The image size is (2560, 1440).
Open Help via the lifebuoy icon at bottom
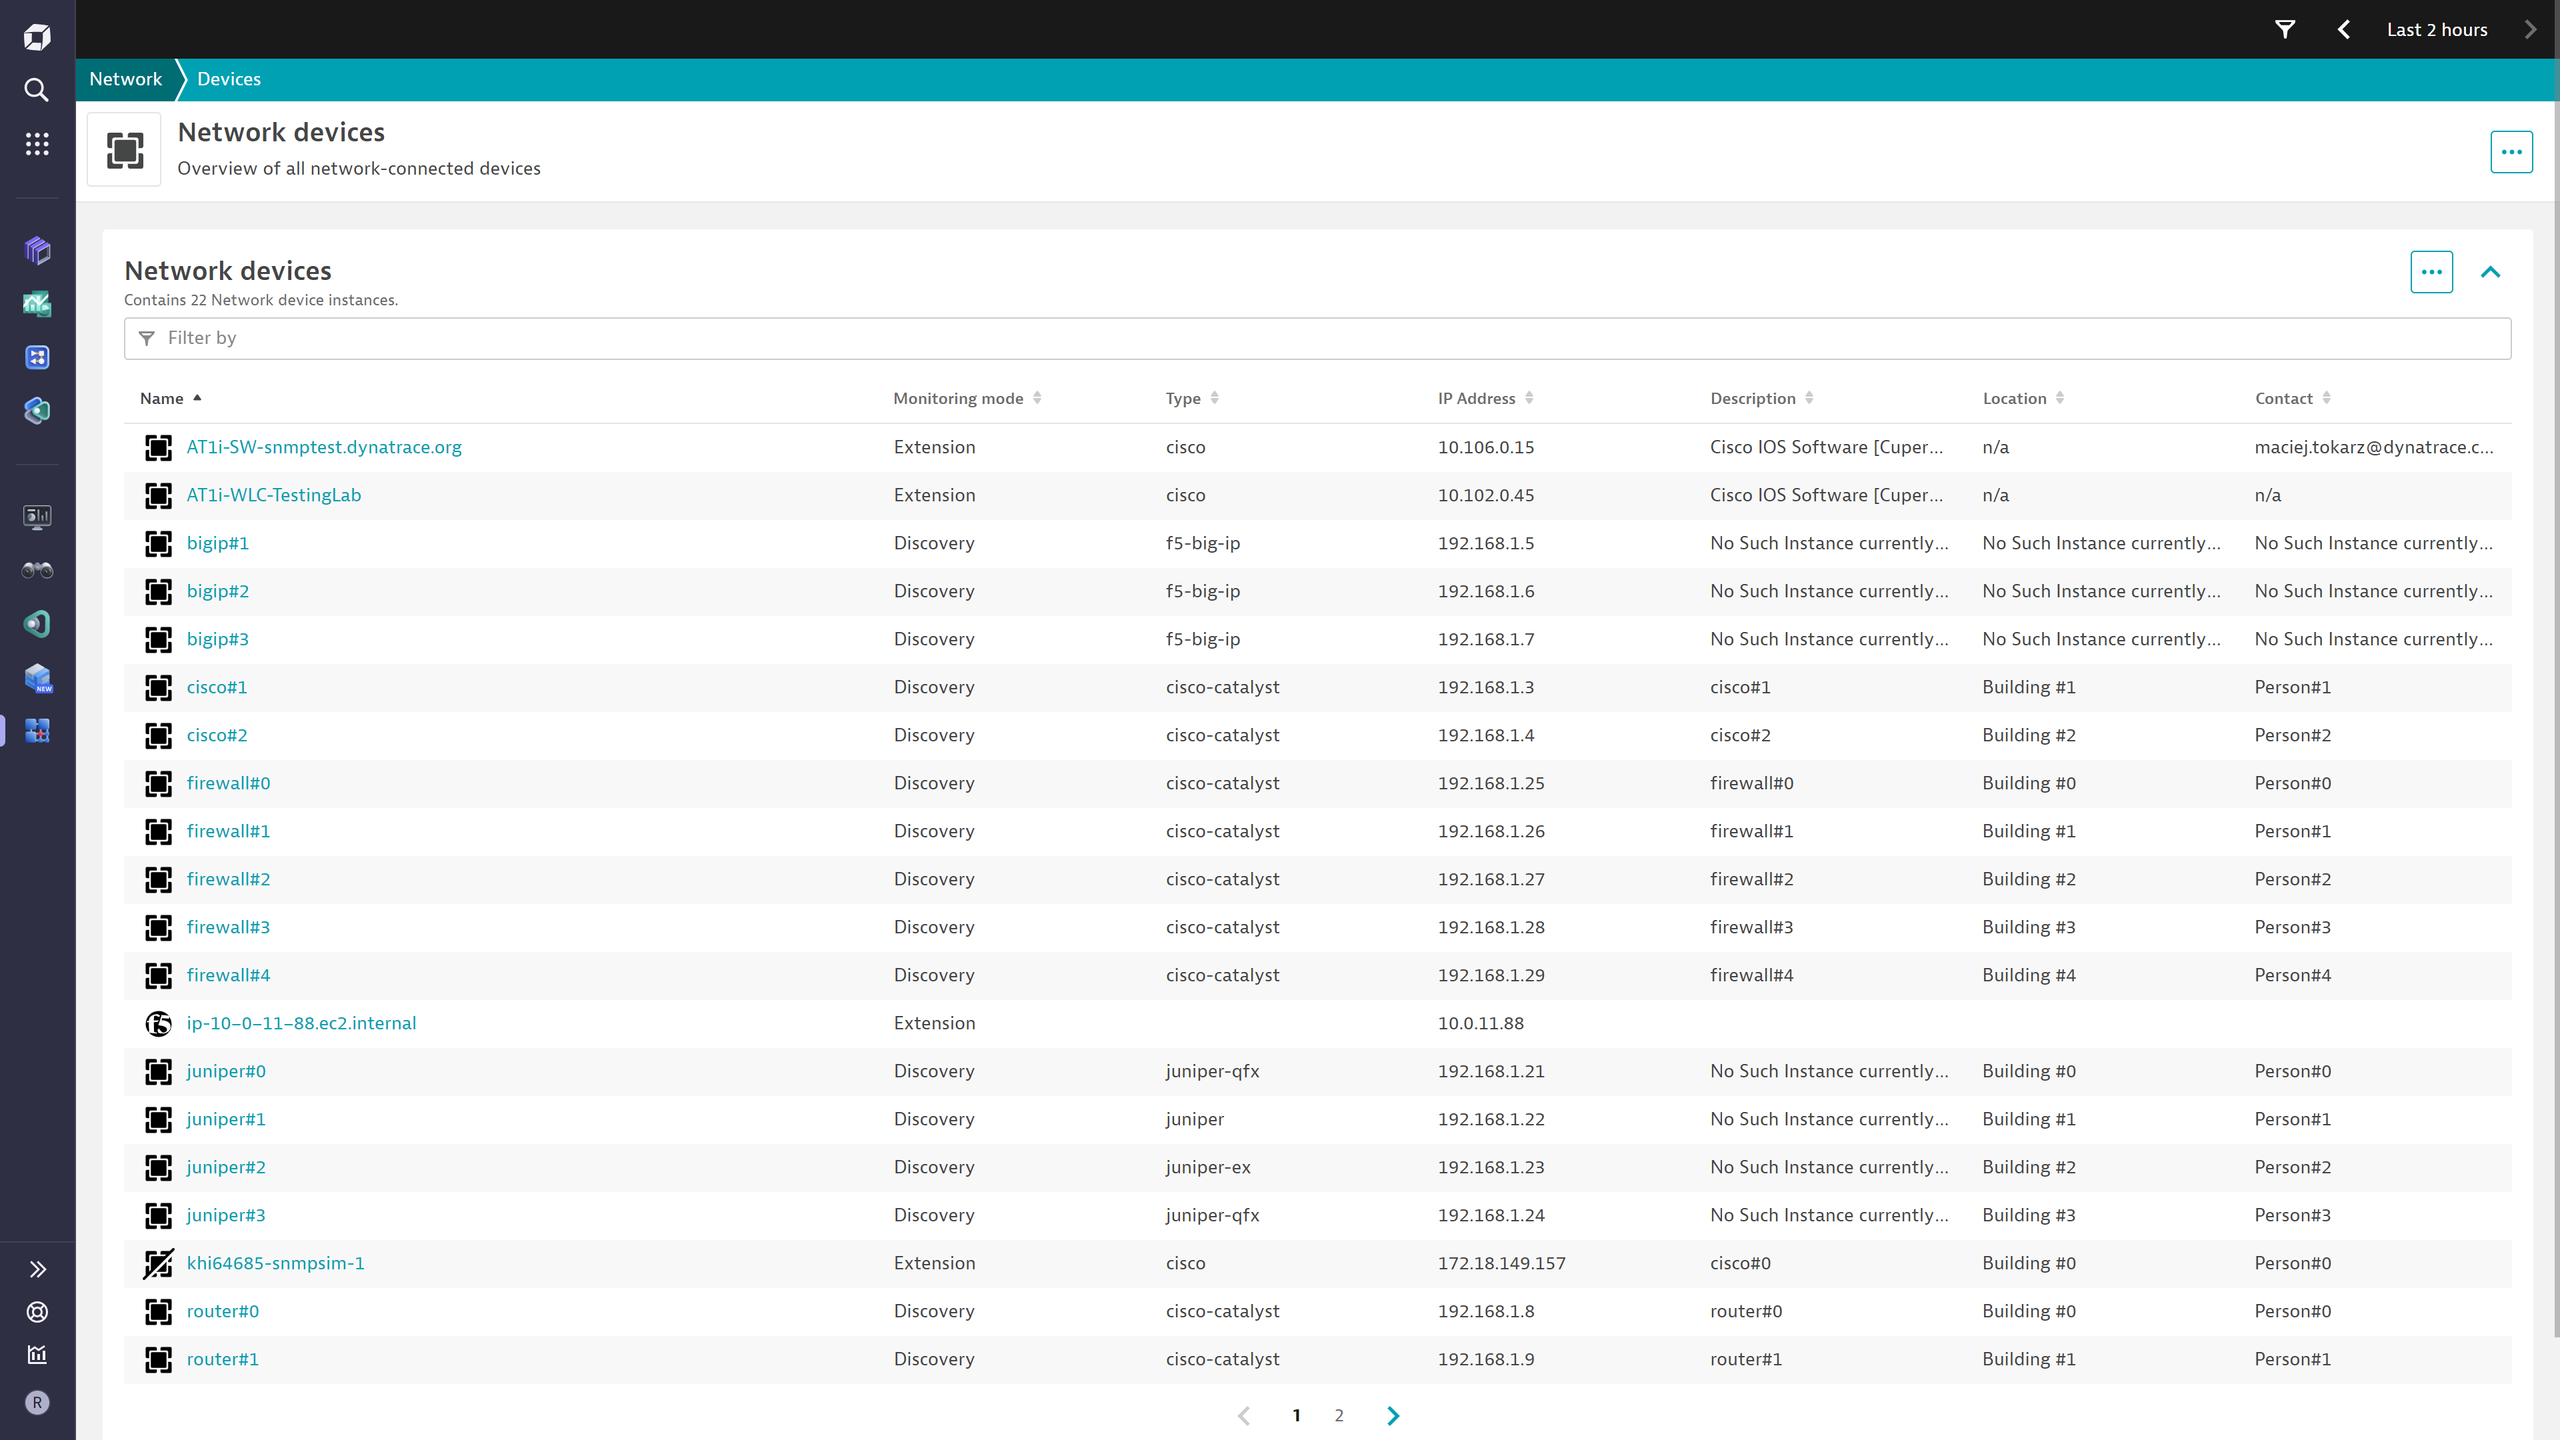point(37,1312)
